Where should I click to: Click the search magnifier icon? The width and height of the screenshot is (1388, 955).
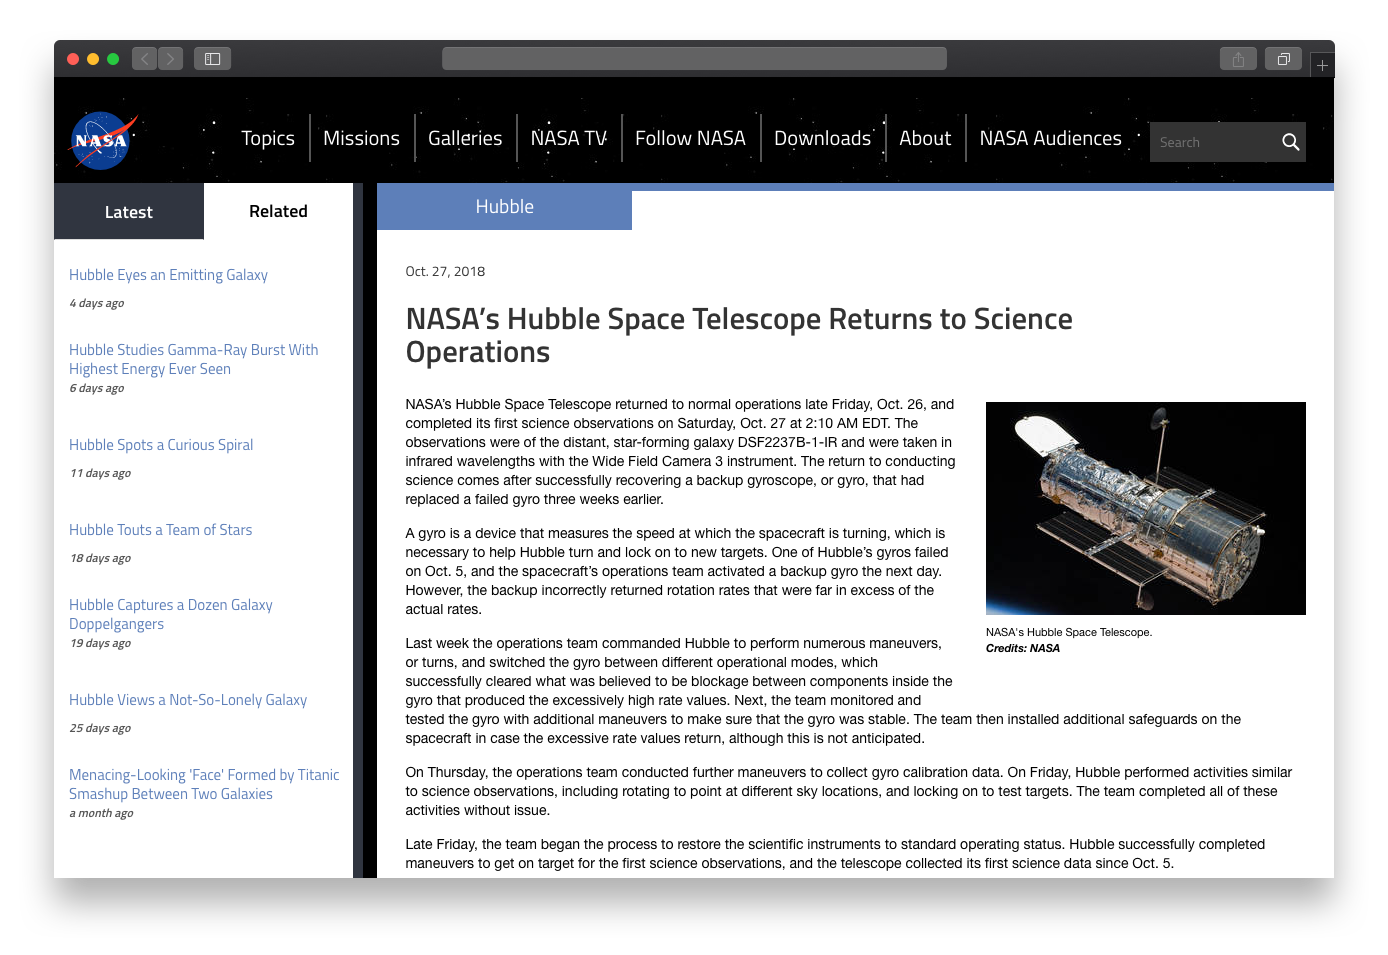click(x=1290, y=143)
